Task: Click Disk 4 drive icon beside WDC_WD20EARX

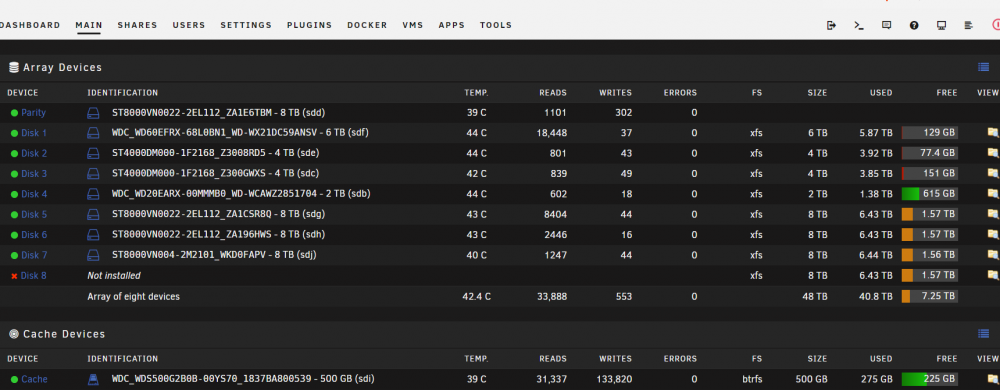Action: [x=93, y=194]
